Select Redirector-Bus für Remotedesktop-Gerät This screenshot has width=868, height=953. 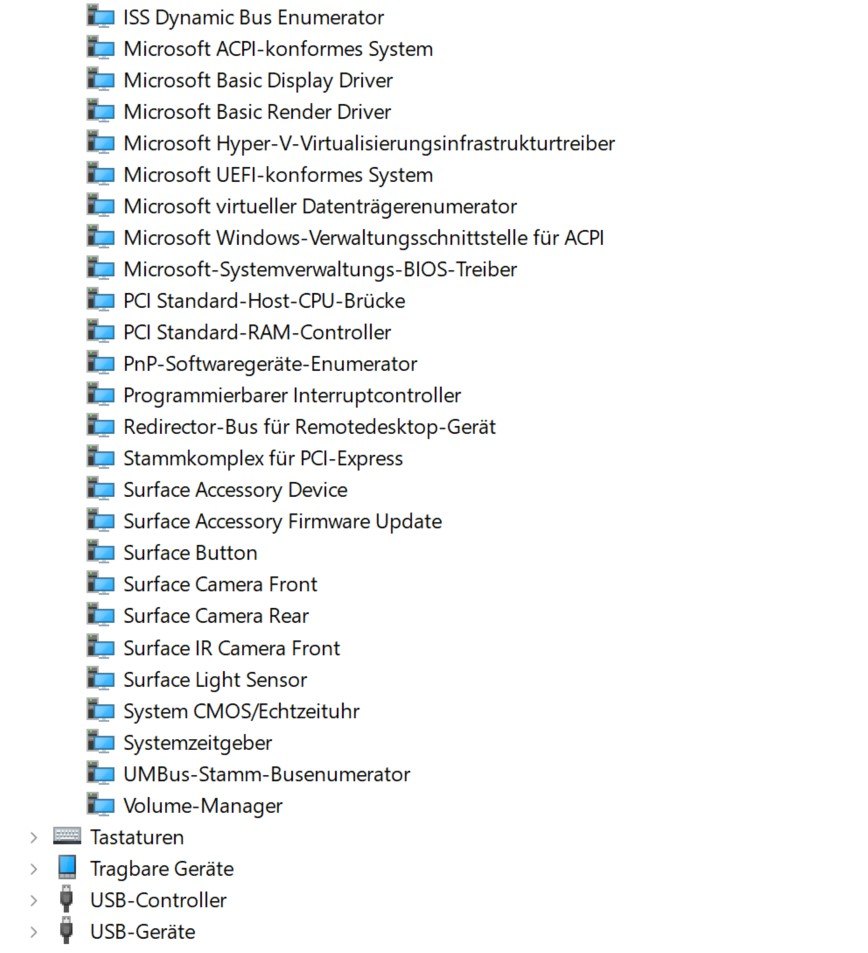pos(309,427)
